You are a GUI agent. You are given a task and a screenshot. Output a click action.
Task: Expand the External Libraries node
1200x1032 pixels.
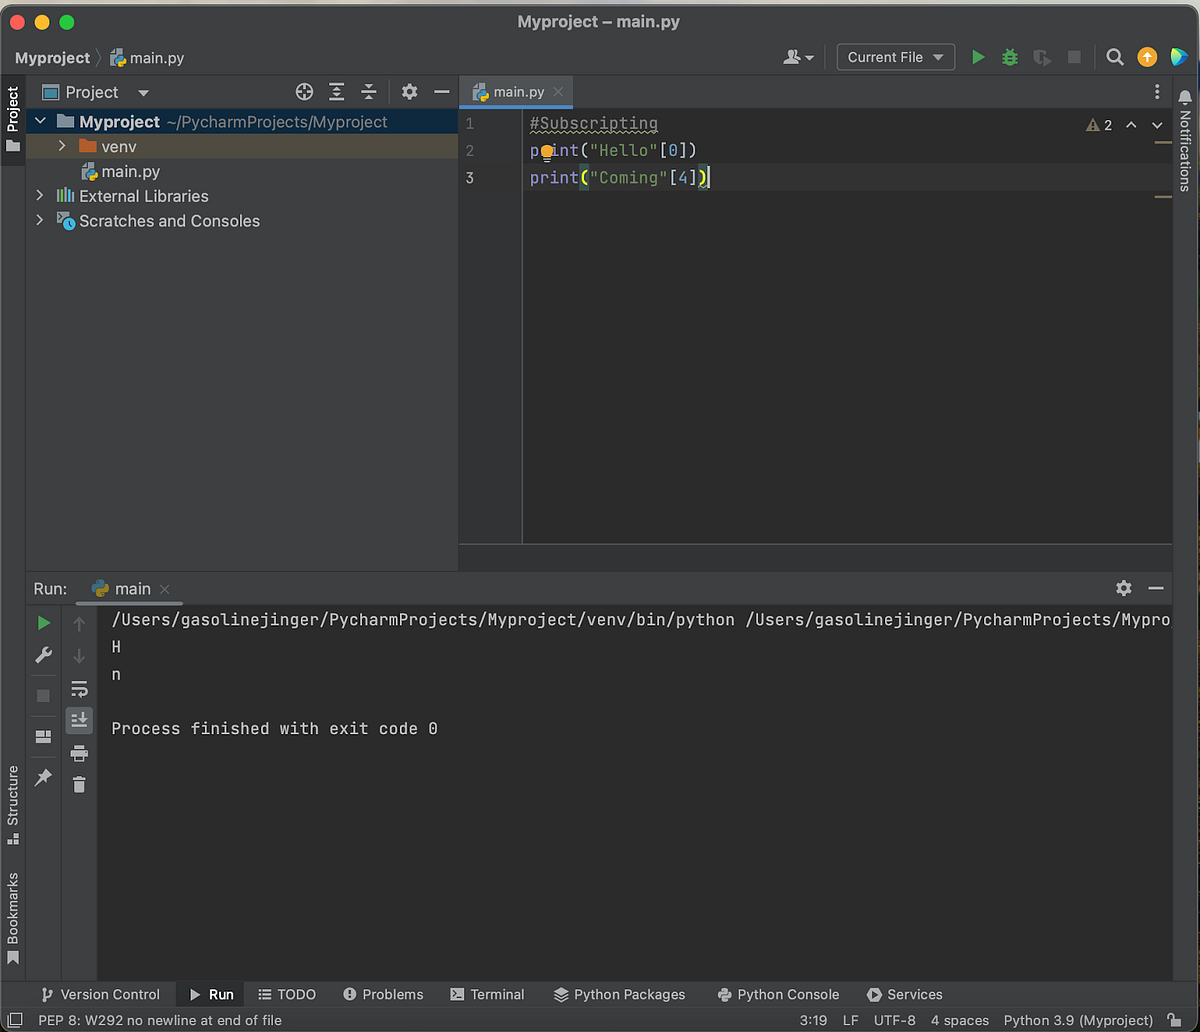[x=39, y=196]
